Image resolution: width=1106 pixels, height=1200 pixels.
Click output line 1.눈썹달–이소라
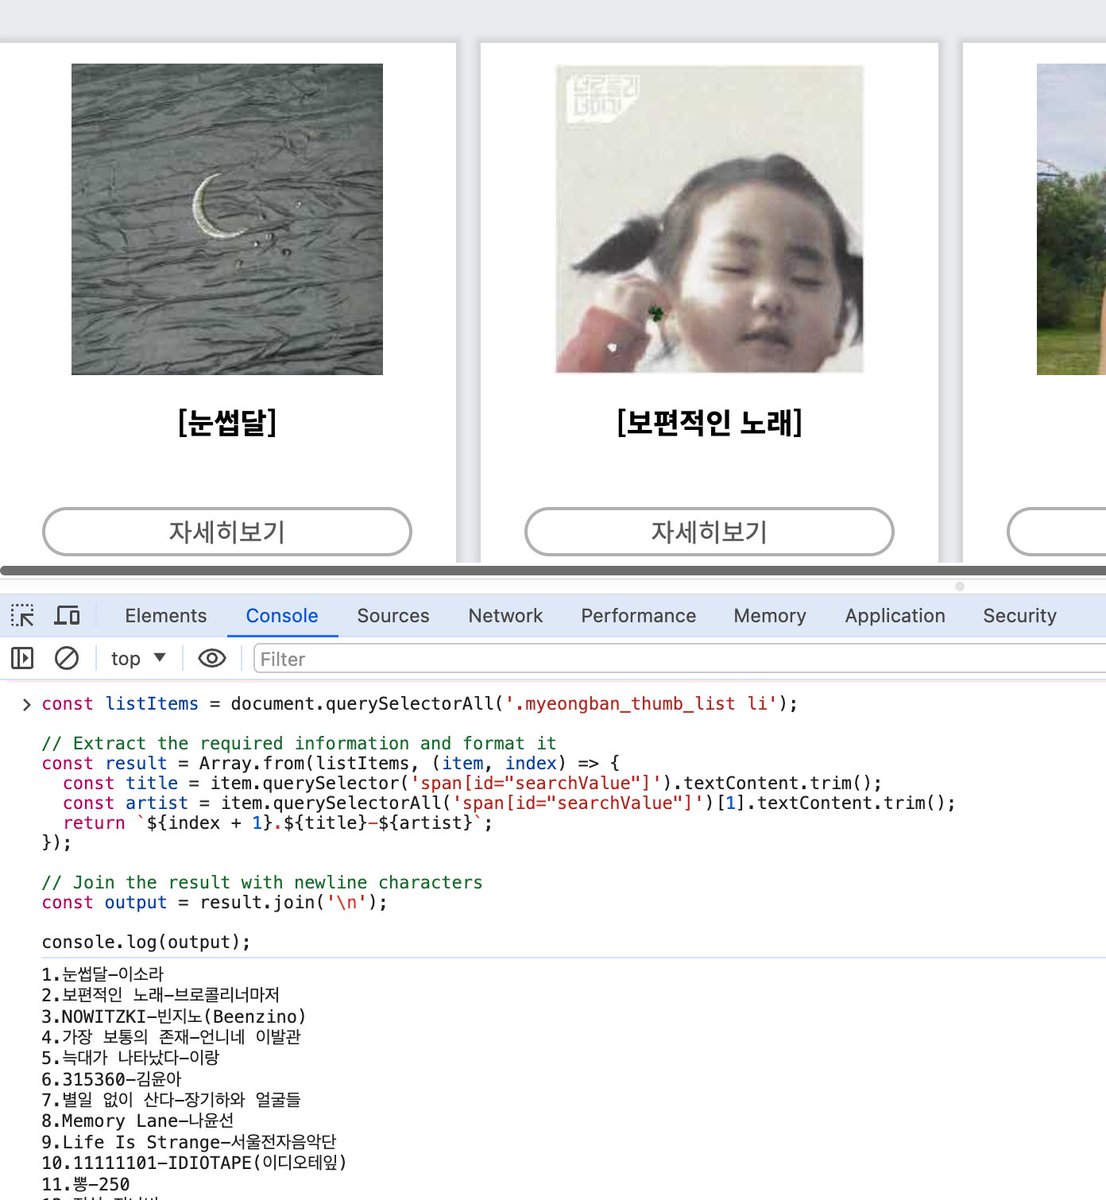102,974
